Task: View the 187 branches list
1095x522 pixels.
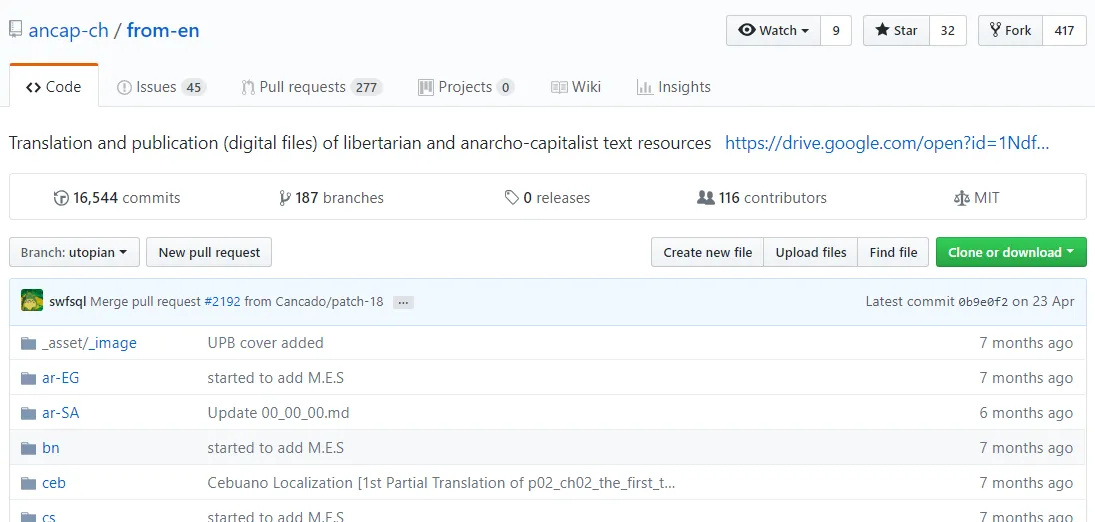Action: pos(331,198)
